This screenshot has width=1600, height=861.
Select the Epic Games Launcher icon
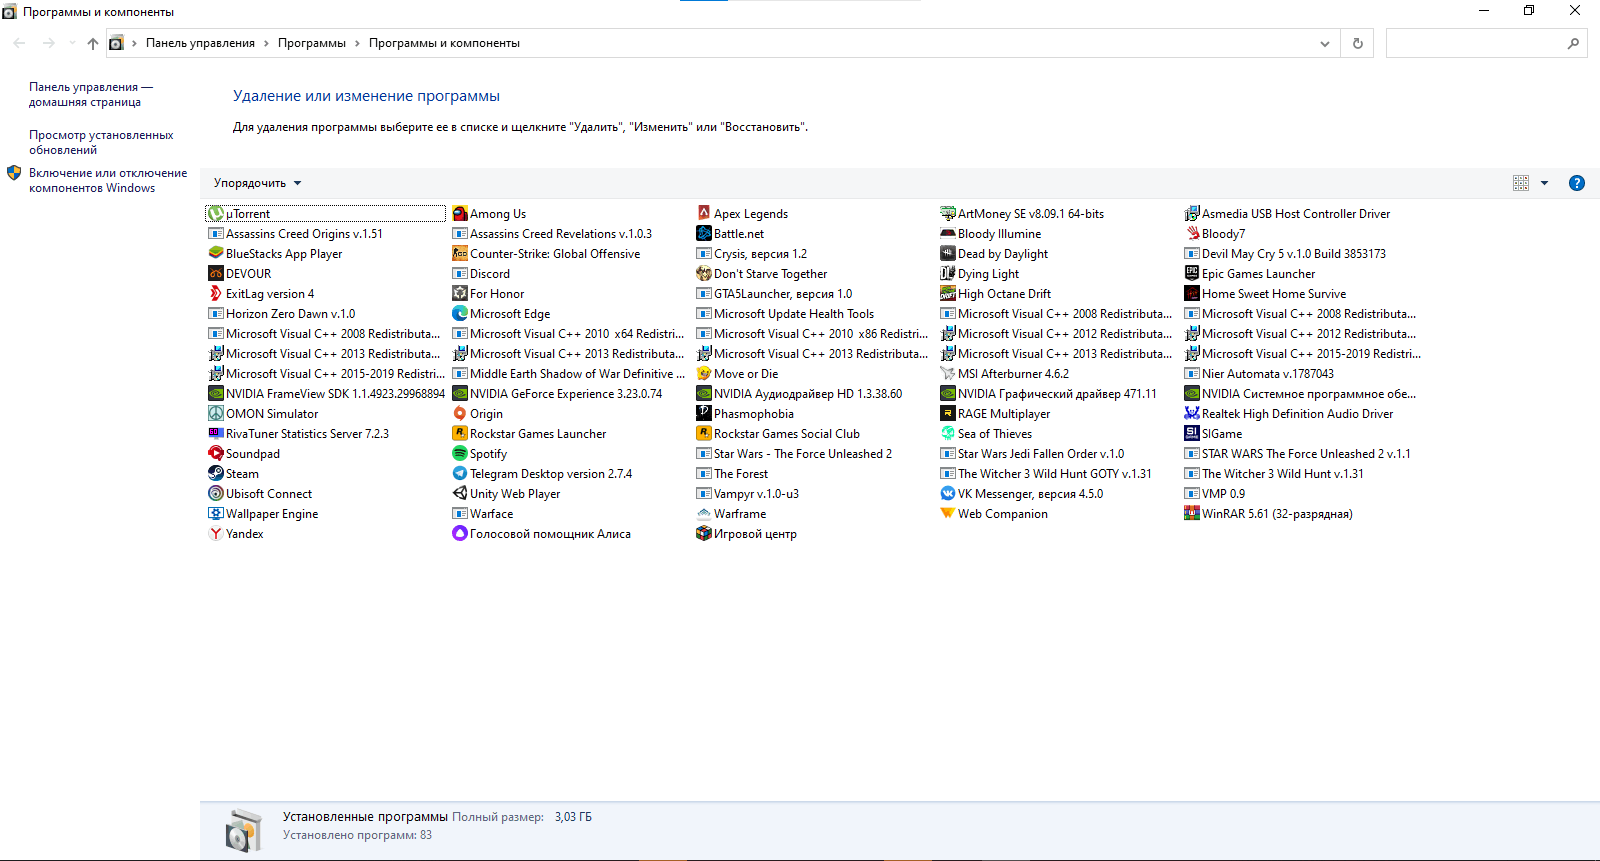1192,274
